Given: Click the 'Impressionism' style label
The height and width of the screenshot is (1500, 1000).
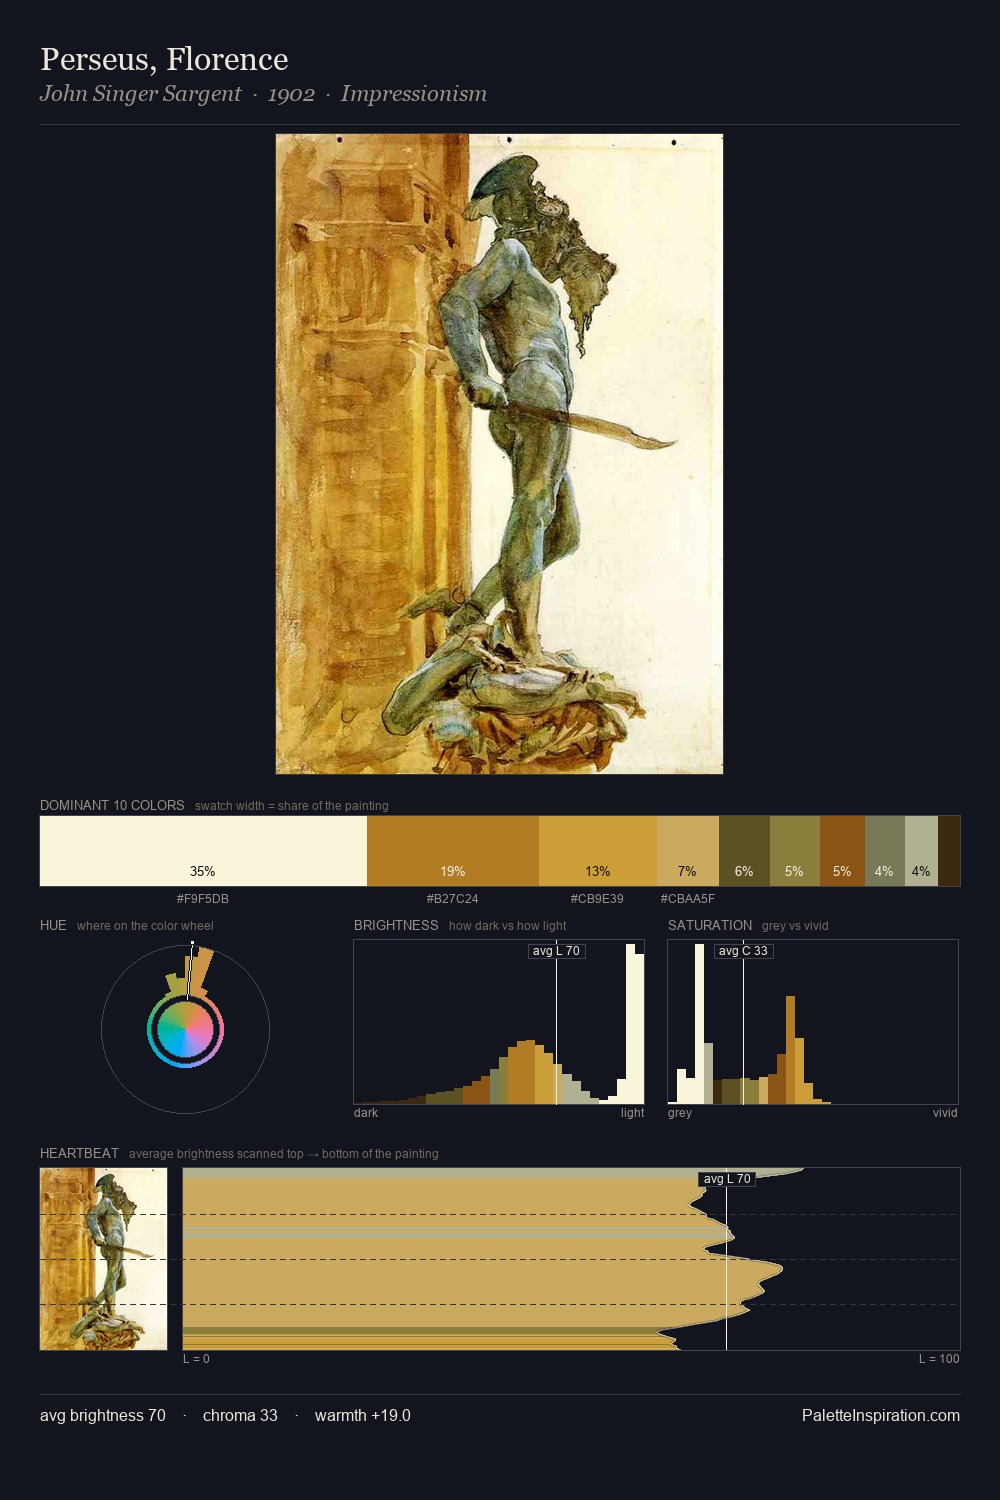Looking at the screenshot, I should pos(414,94).
